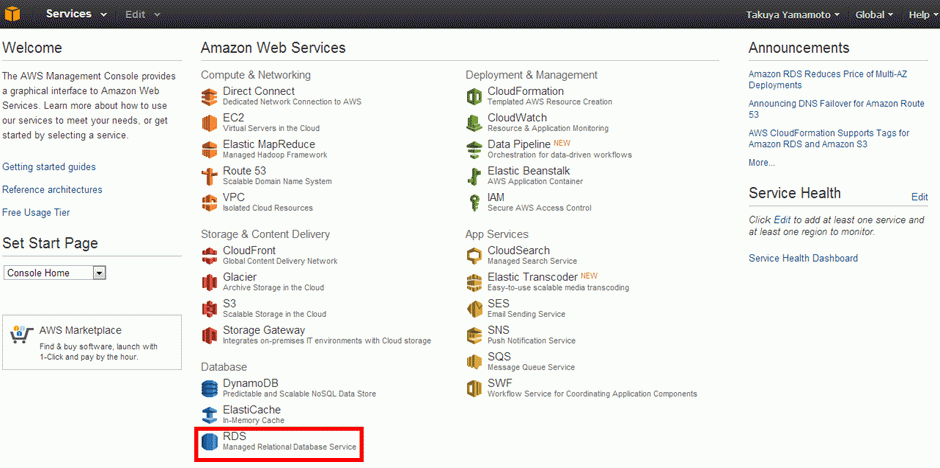
Task: Click the DynamoDB database icon
Action: pyautogui.click(x=209, y=388)
